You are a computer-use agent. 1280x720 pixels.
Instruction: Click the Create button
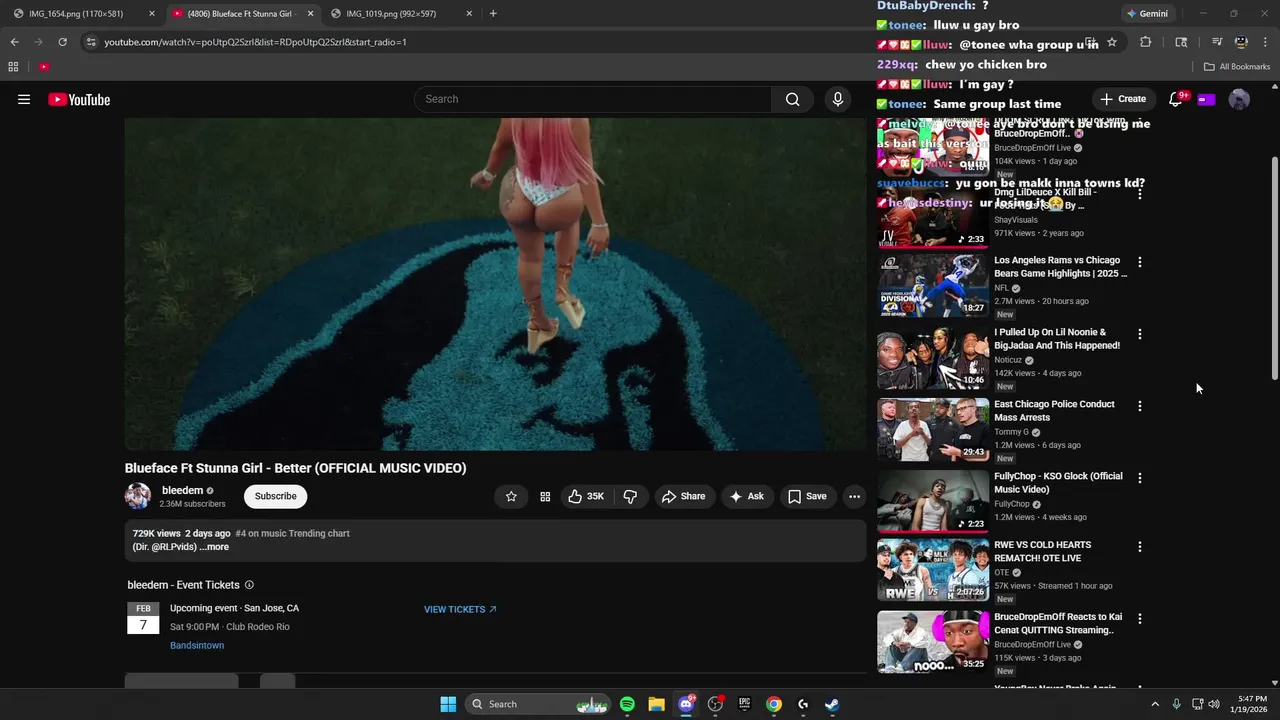tap(1123, 99)
